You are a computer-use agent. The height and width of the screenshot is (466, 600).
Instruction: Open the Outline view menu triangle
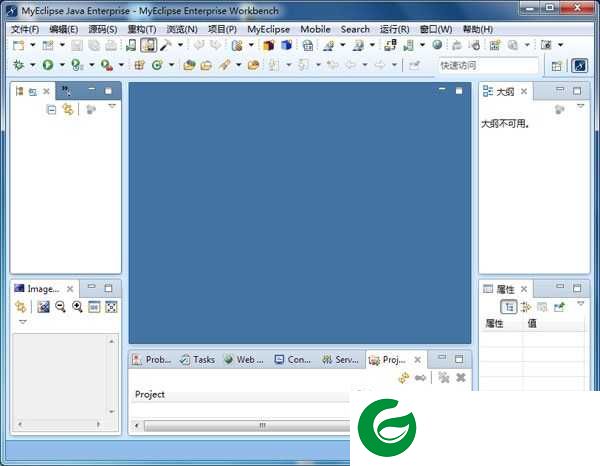(x=580, y=106)
